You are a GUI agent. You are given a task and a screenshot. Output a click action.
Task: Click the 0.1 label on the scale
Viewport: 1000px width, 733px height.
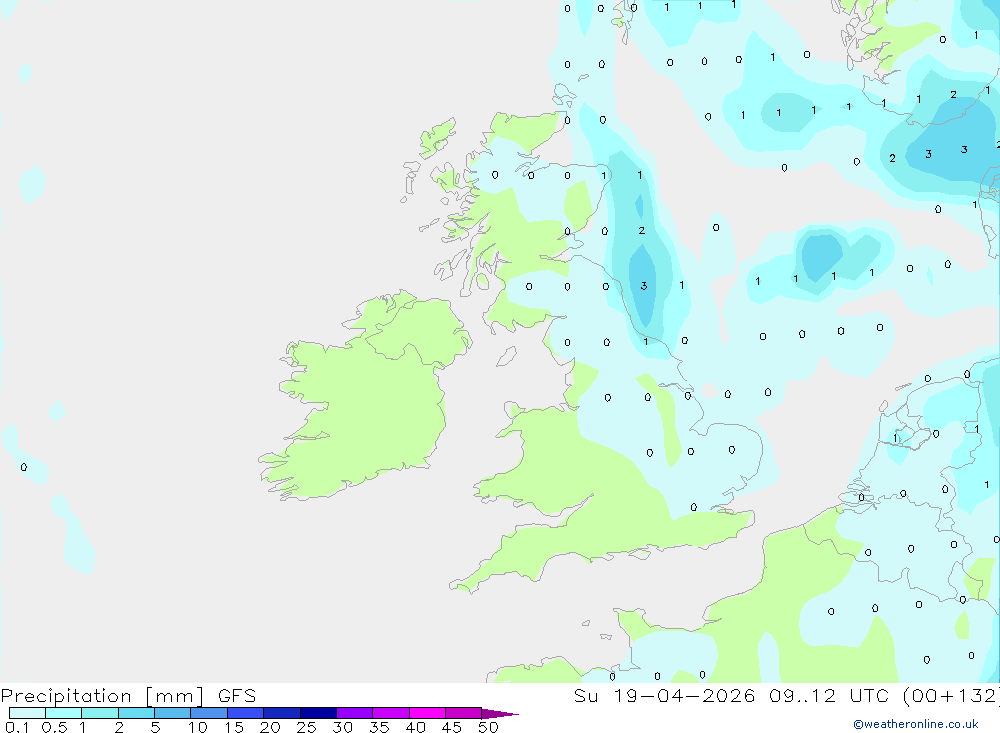[x=17, y=727]
